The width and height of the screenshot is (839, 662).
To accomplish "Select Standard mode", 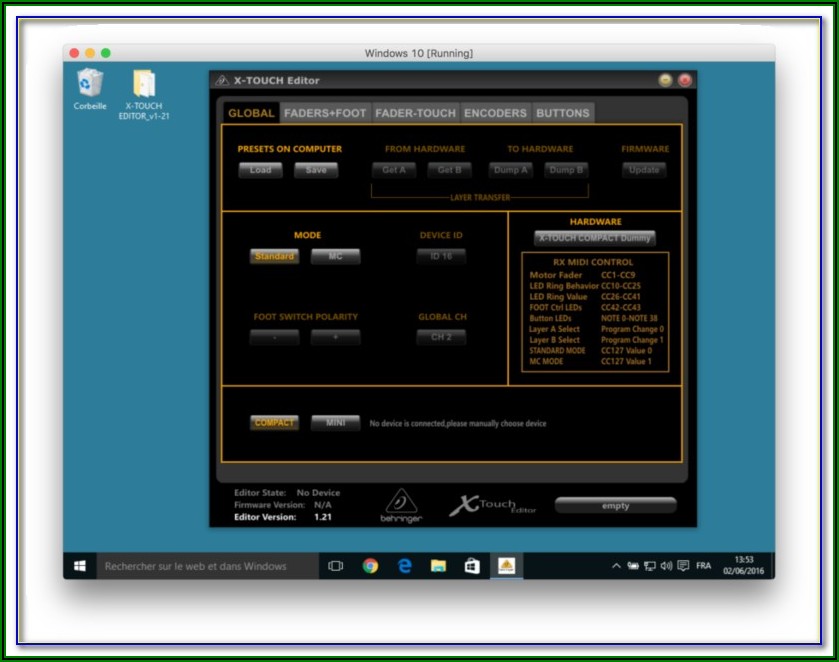I will click(274, 257).
